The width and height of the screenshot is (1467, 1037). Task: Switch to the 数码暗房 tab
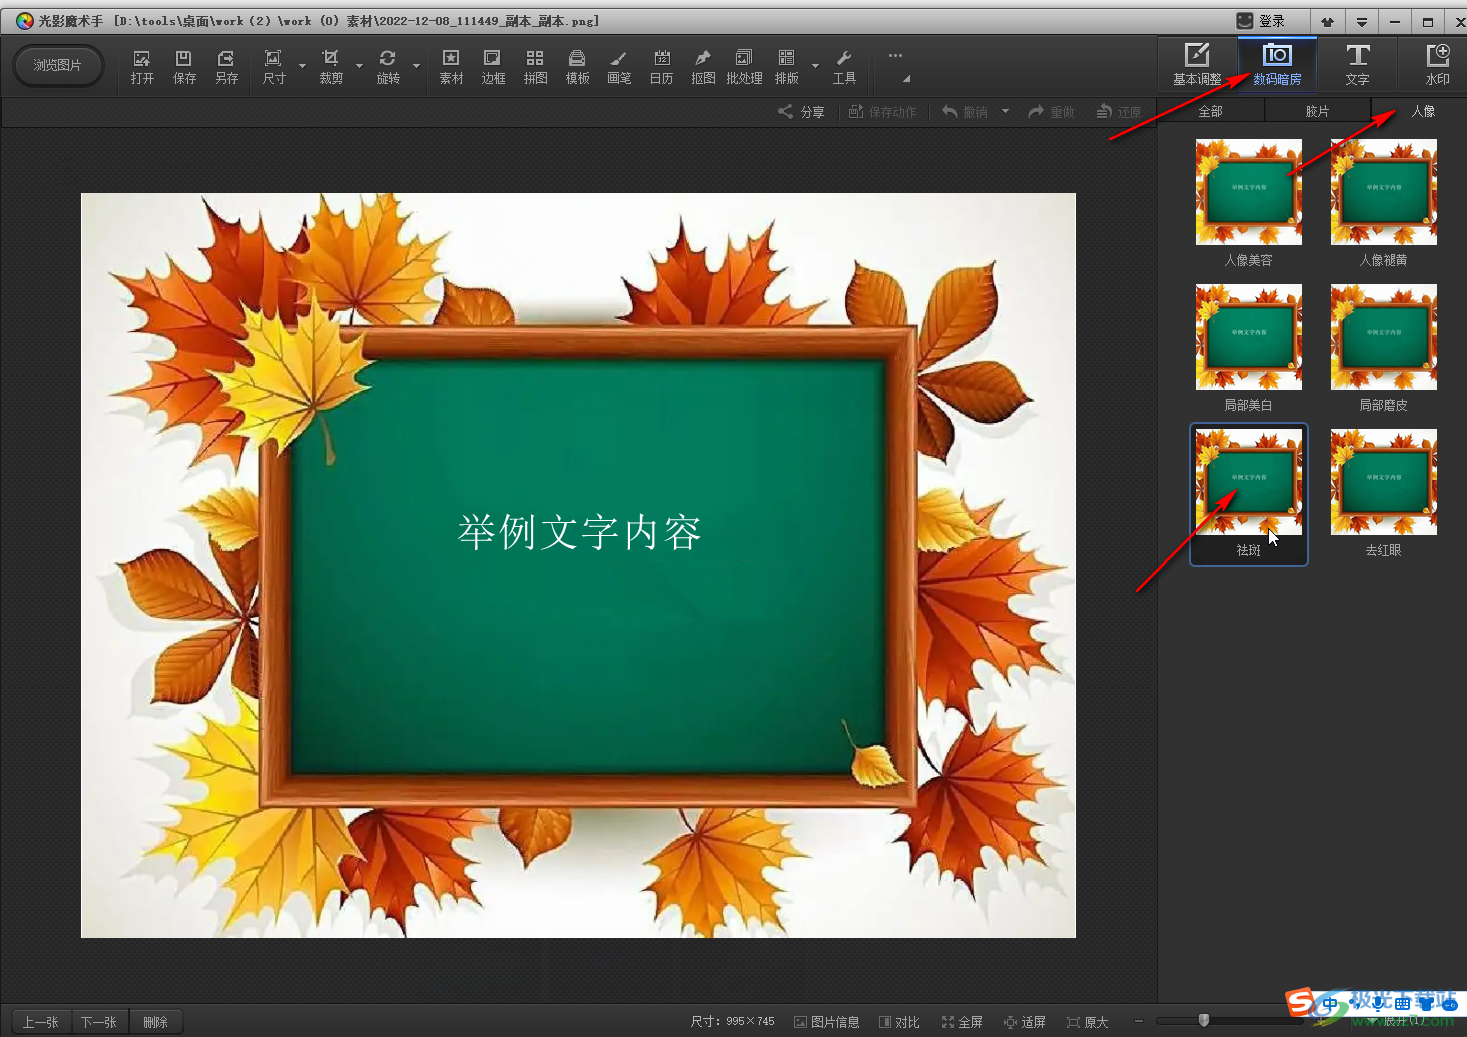1277,65
